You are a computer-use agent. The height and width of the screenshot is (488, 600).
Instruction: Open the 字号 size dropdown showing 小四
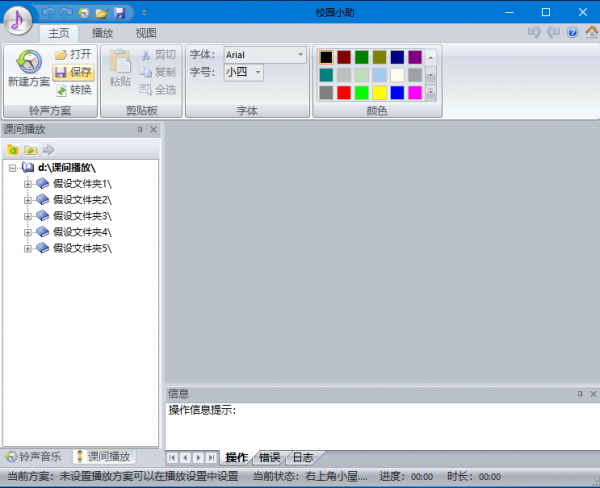coord(258,72)
